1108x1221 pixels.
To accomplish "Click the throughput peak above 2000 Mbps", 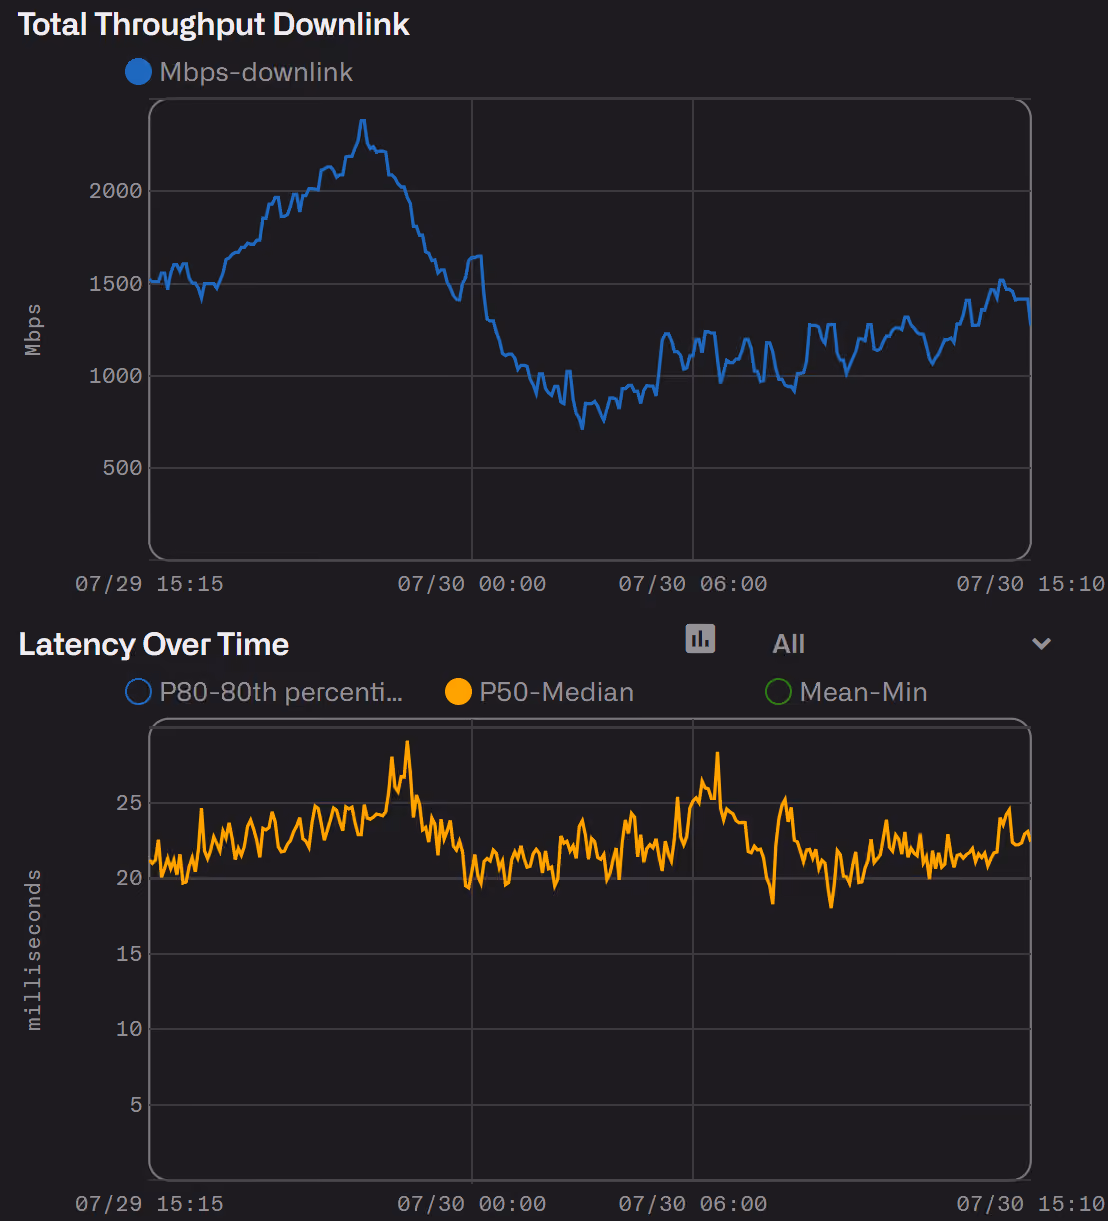I will (363, 121).
